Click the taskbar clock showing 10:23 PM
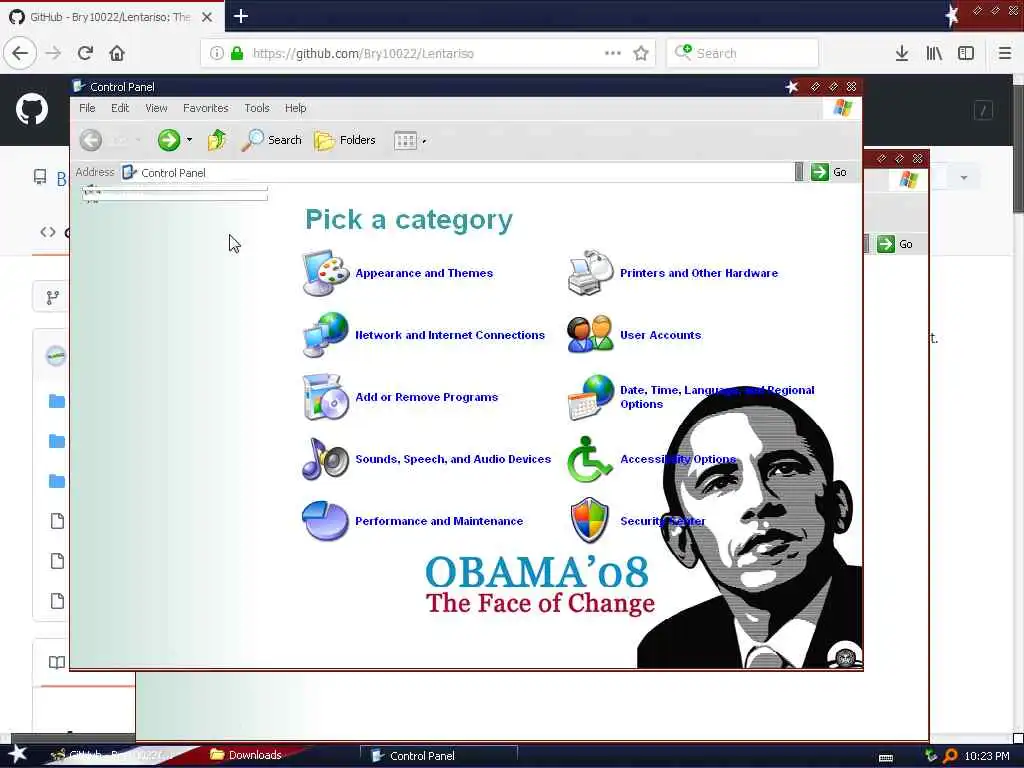Screen dimensions: 1024x768 987,756
